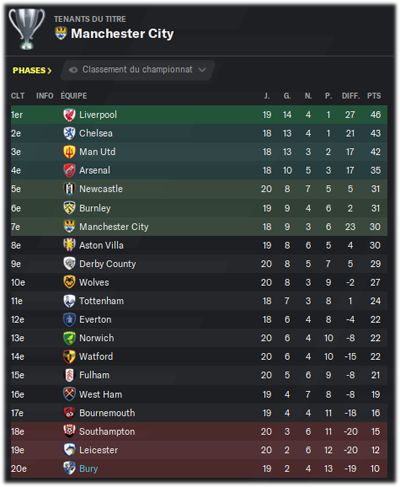The width and height of the screenshot is (400, 487).
Task: Click the Chelsea club badge
Action: (69, 133)
